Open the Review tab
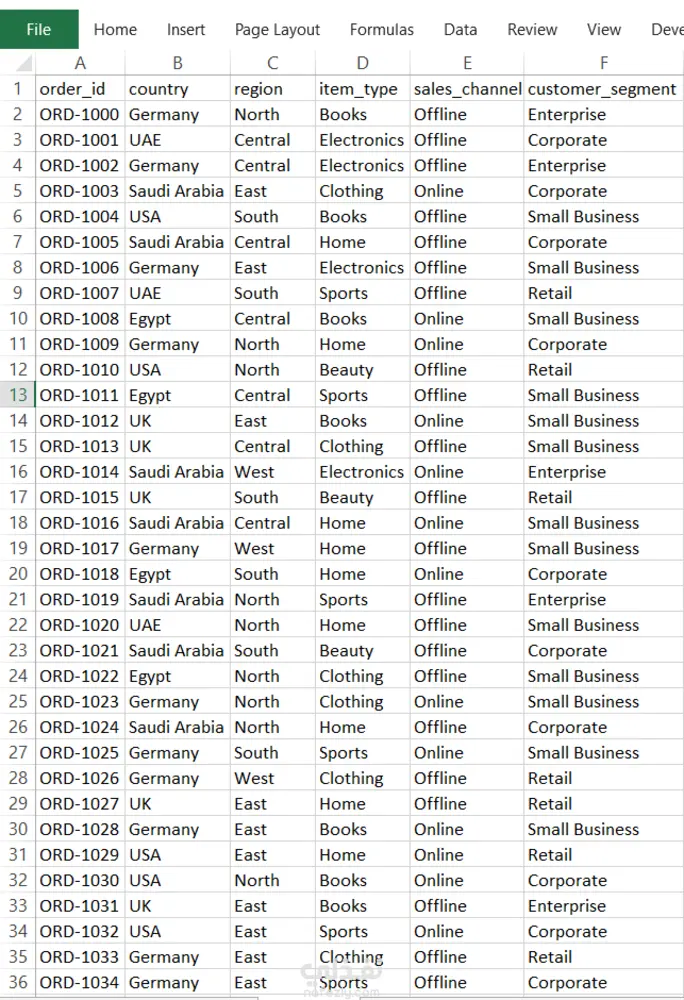The width and height of the screenshot is (684, 1000). click(x=532, y=29)
